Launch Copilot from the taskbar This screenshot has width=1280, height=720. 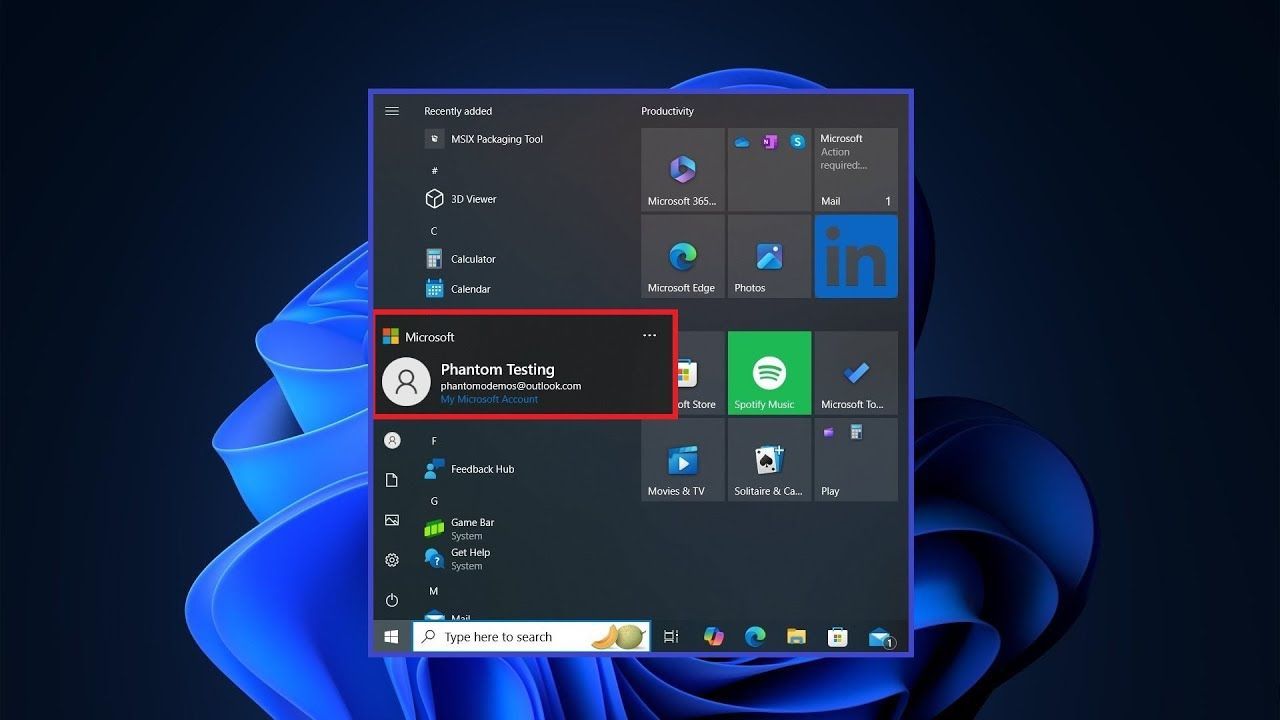coord(713,637)
